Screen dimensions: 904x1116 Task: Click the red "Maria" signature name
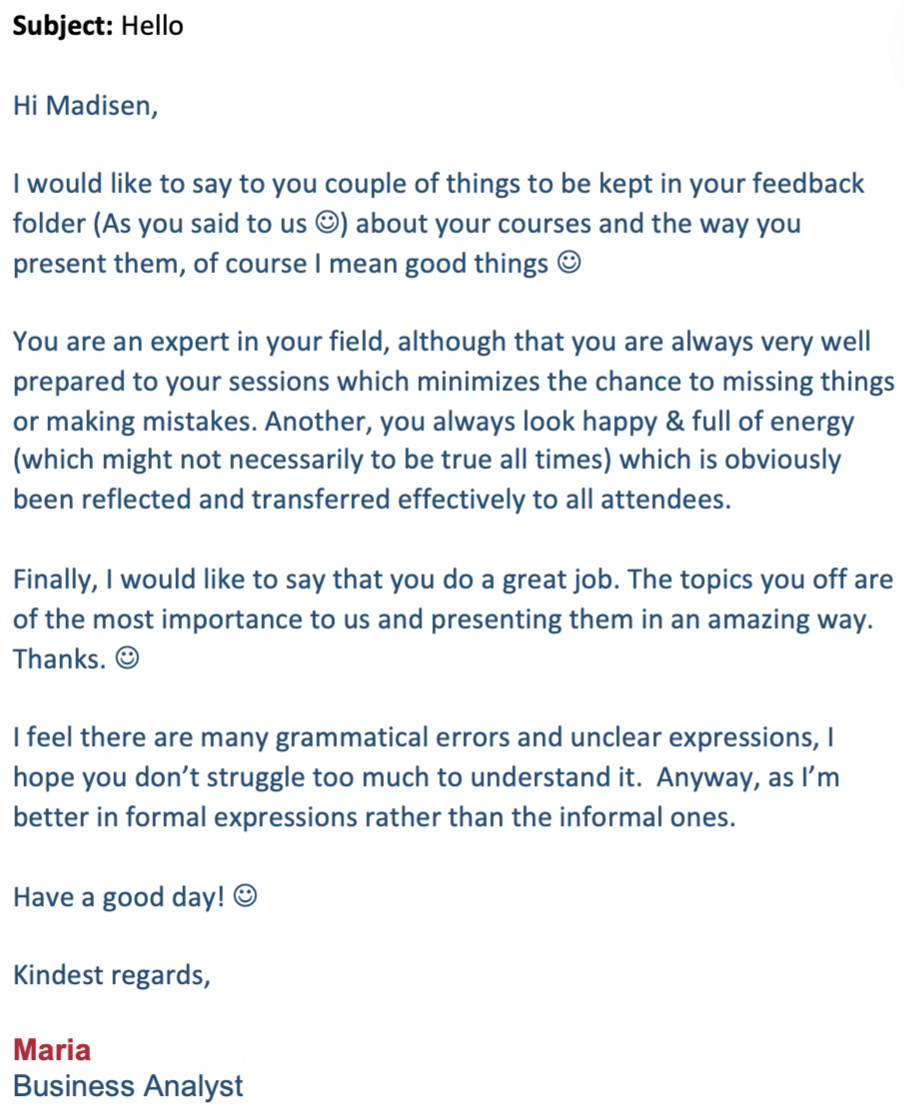point(52,1050)
